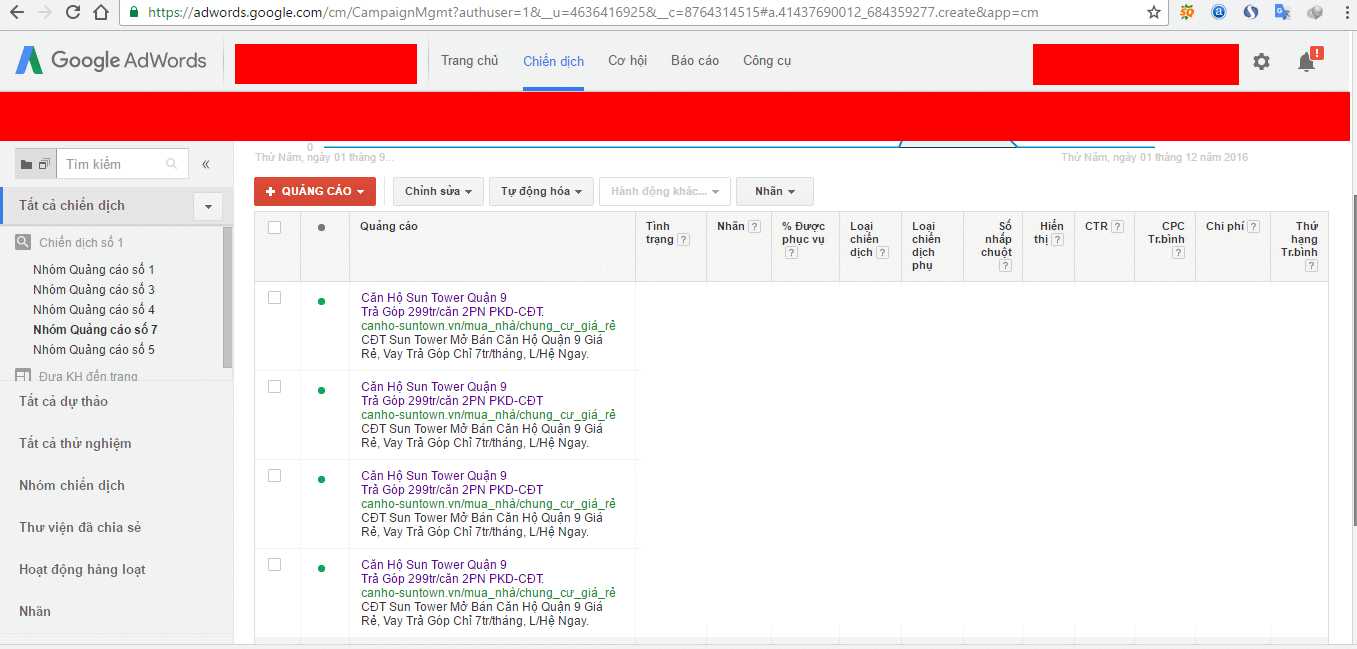Open the Chrome three-dot menu
This screenshot has width=1357, height=649.
click(x=1346, y=13)
